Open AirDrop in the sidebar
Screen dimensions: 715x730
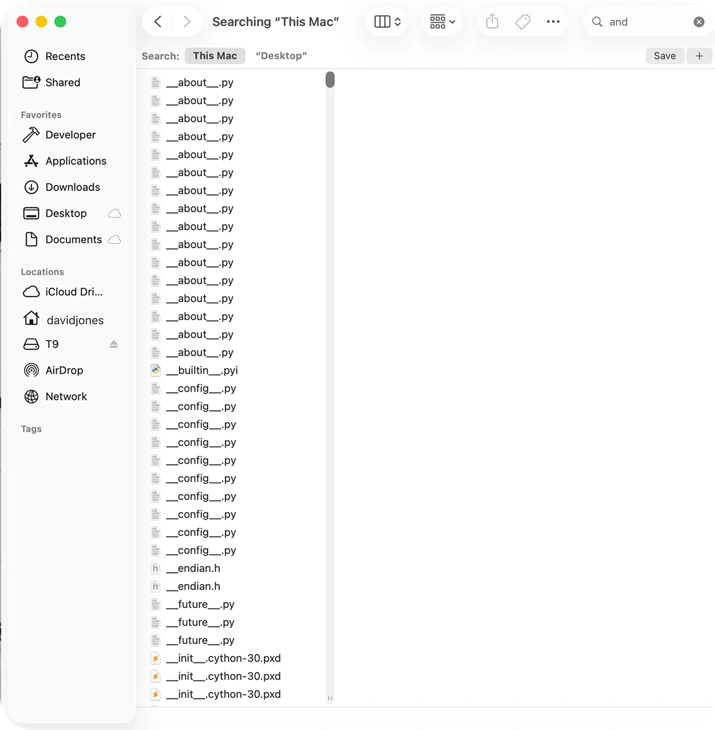coord(64,370)
